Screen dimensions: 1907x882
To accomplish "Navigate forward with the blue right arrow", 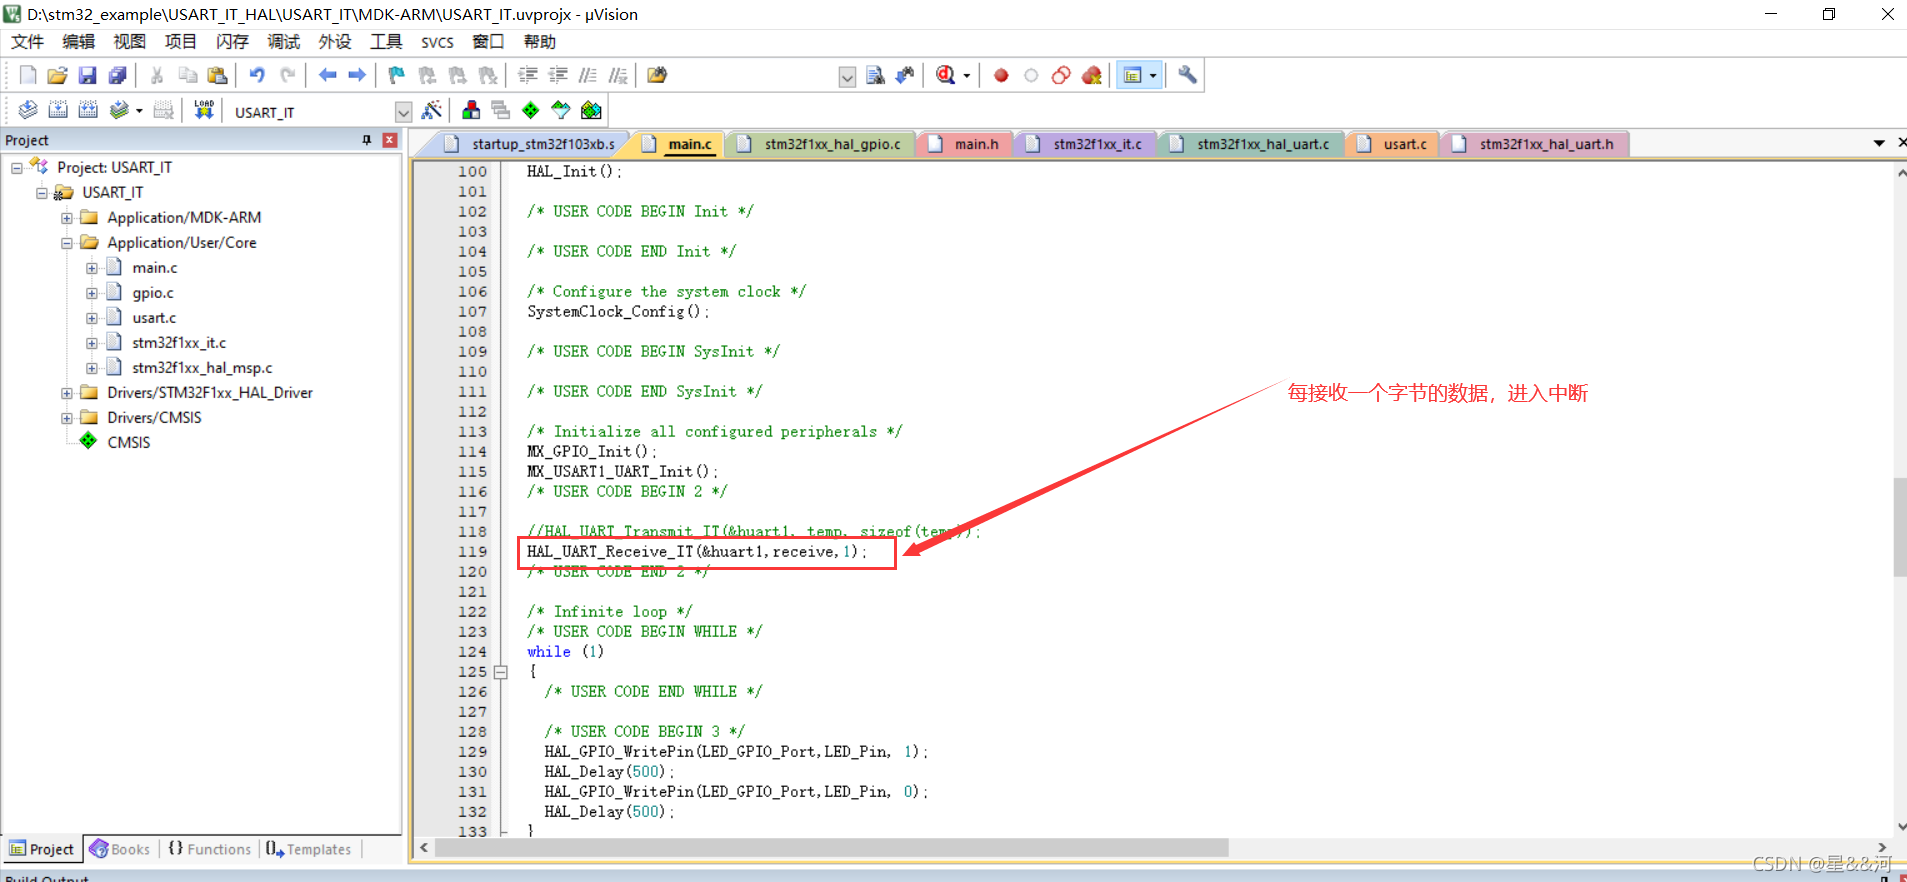I will coord(357,75).
